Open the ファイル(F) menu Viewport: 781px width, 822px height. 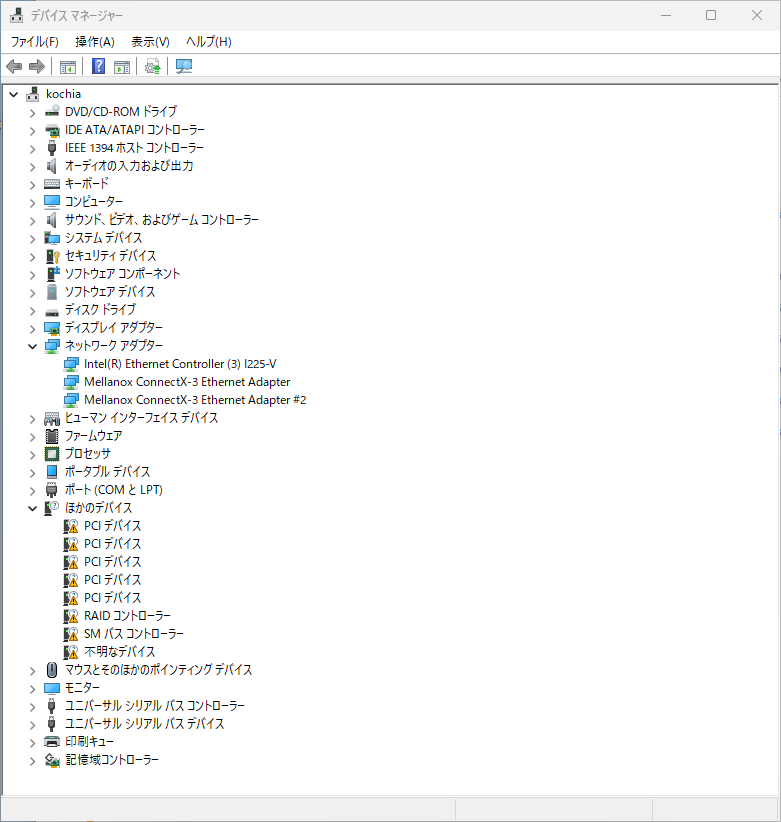35,41
